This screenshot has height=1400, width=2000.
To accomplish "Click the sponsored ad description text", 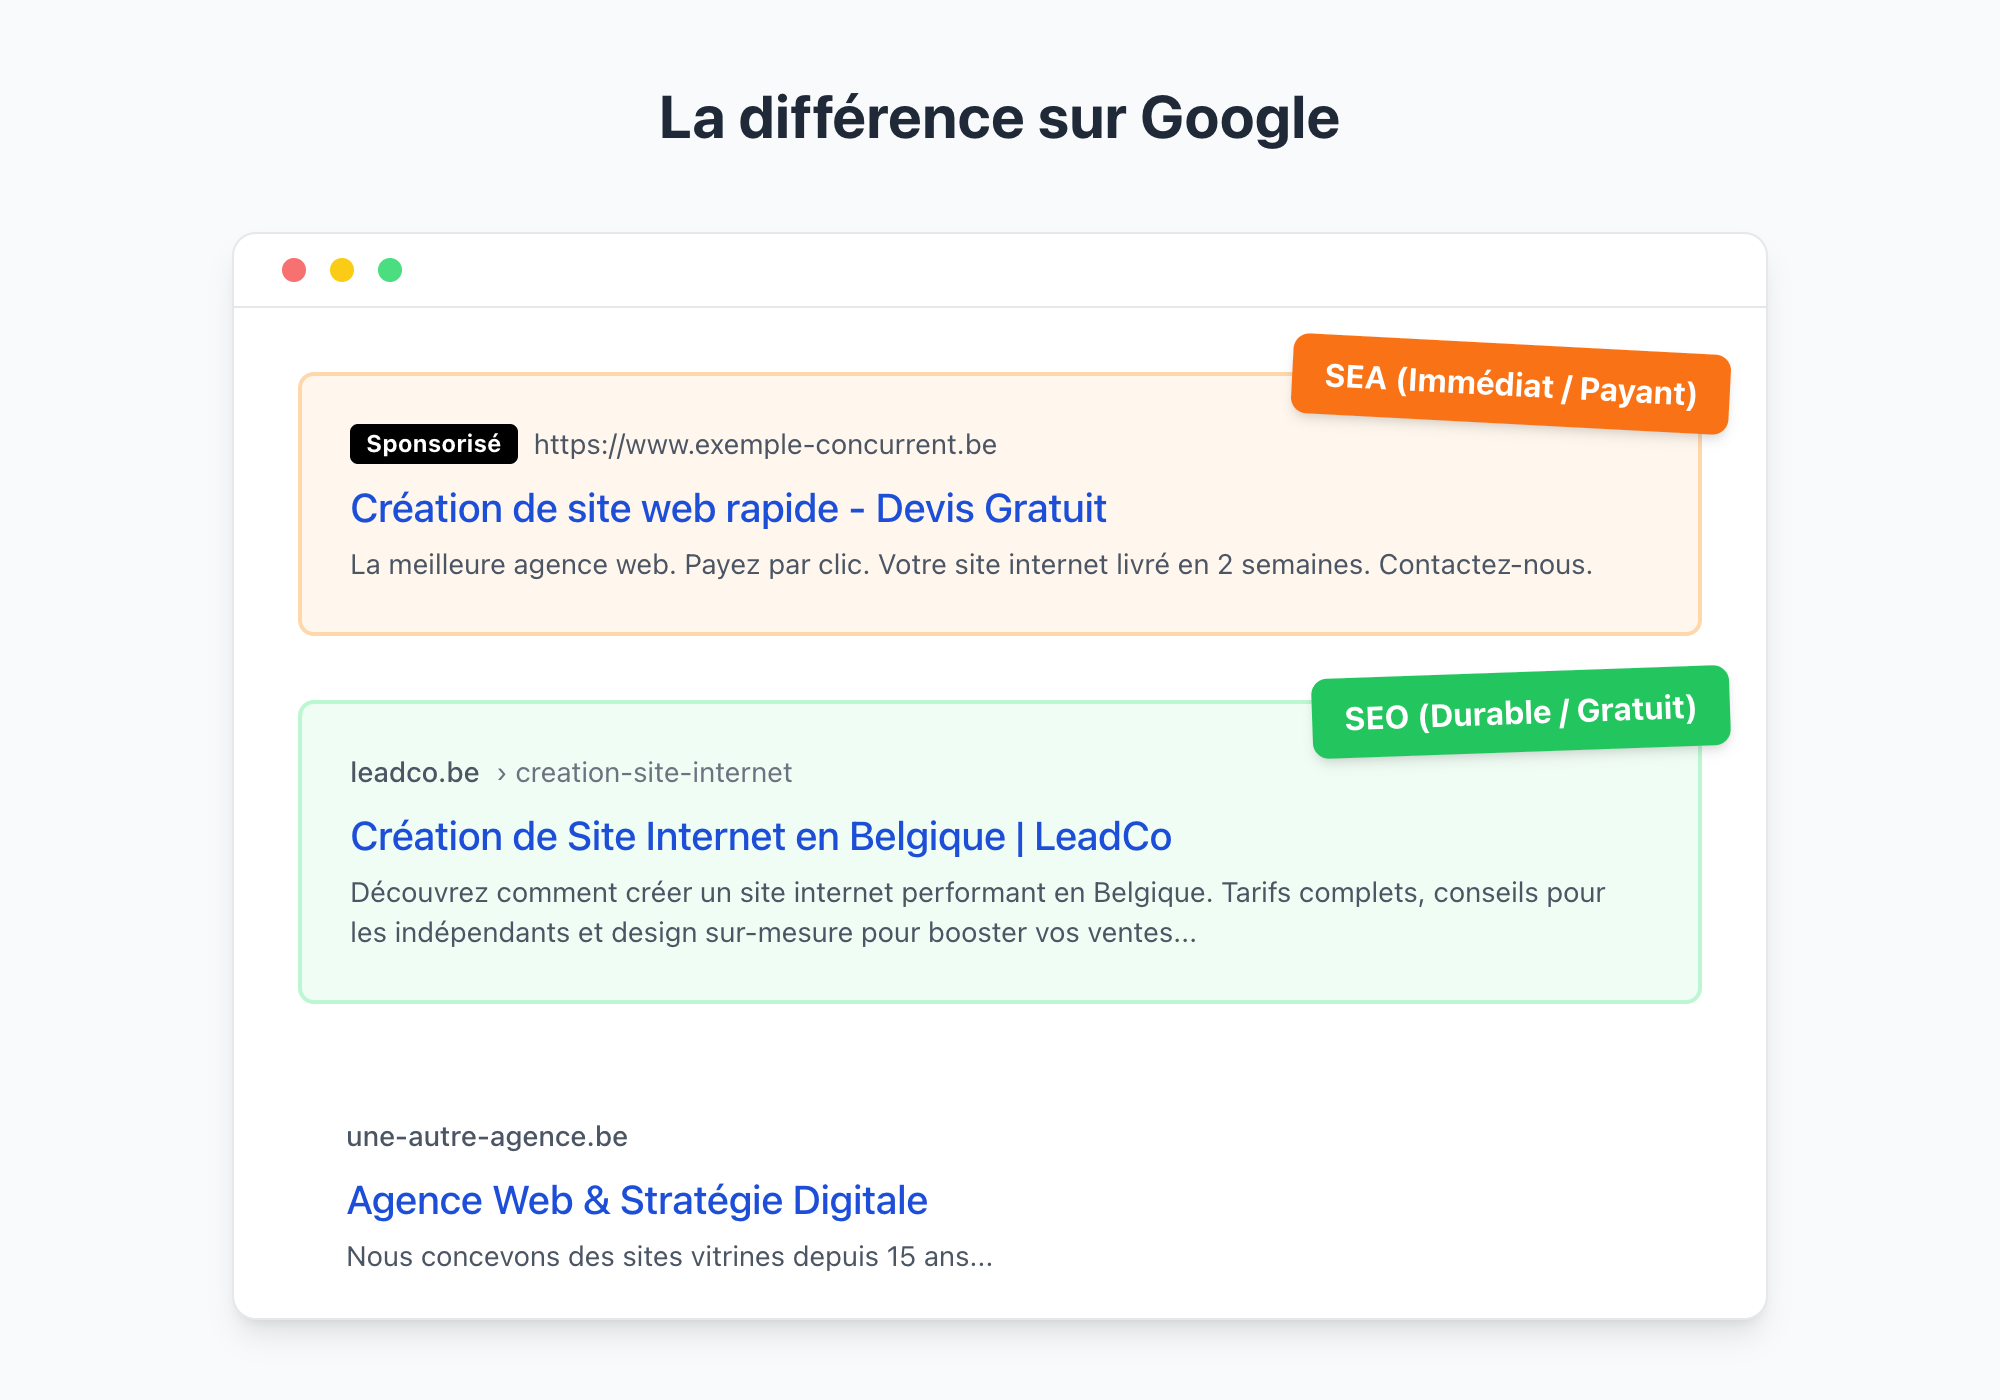I will coord(970,564).
